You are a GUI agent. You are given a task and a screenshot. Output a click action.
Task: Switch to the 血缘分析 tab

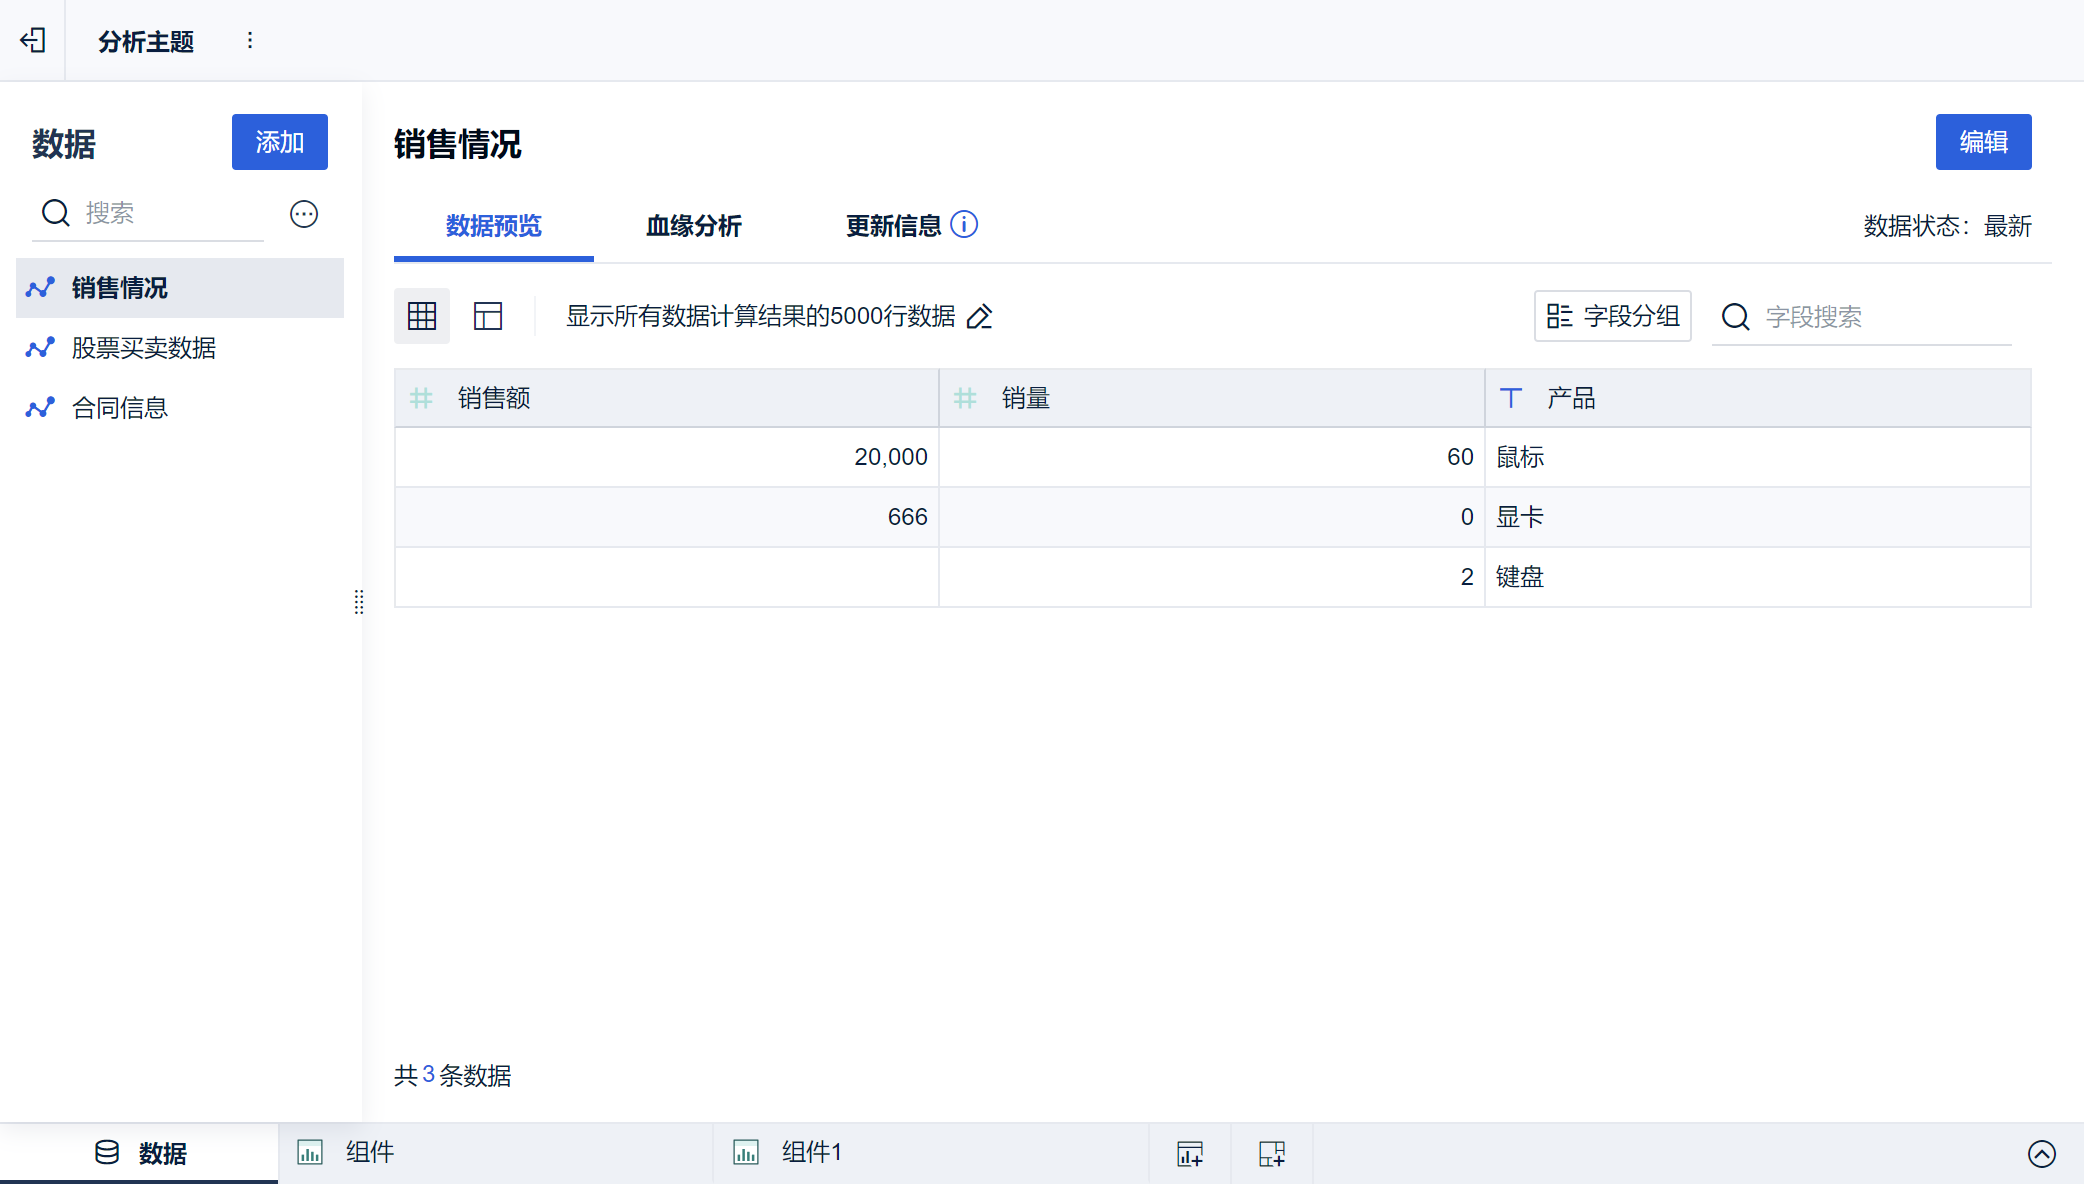pyautogui.click(x=693, y=226)
